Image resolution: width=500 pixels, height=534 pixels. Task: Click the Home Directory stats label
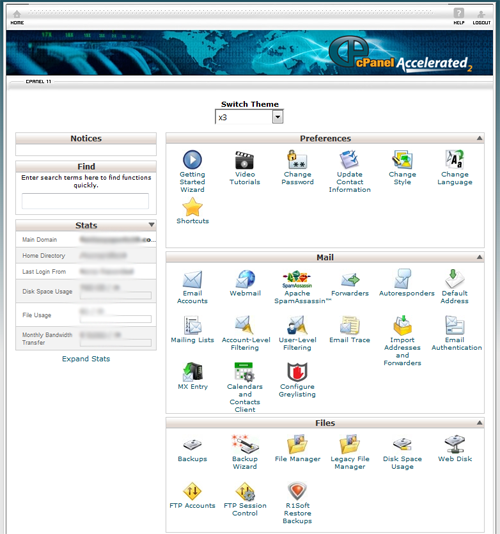pos(44,255)
